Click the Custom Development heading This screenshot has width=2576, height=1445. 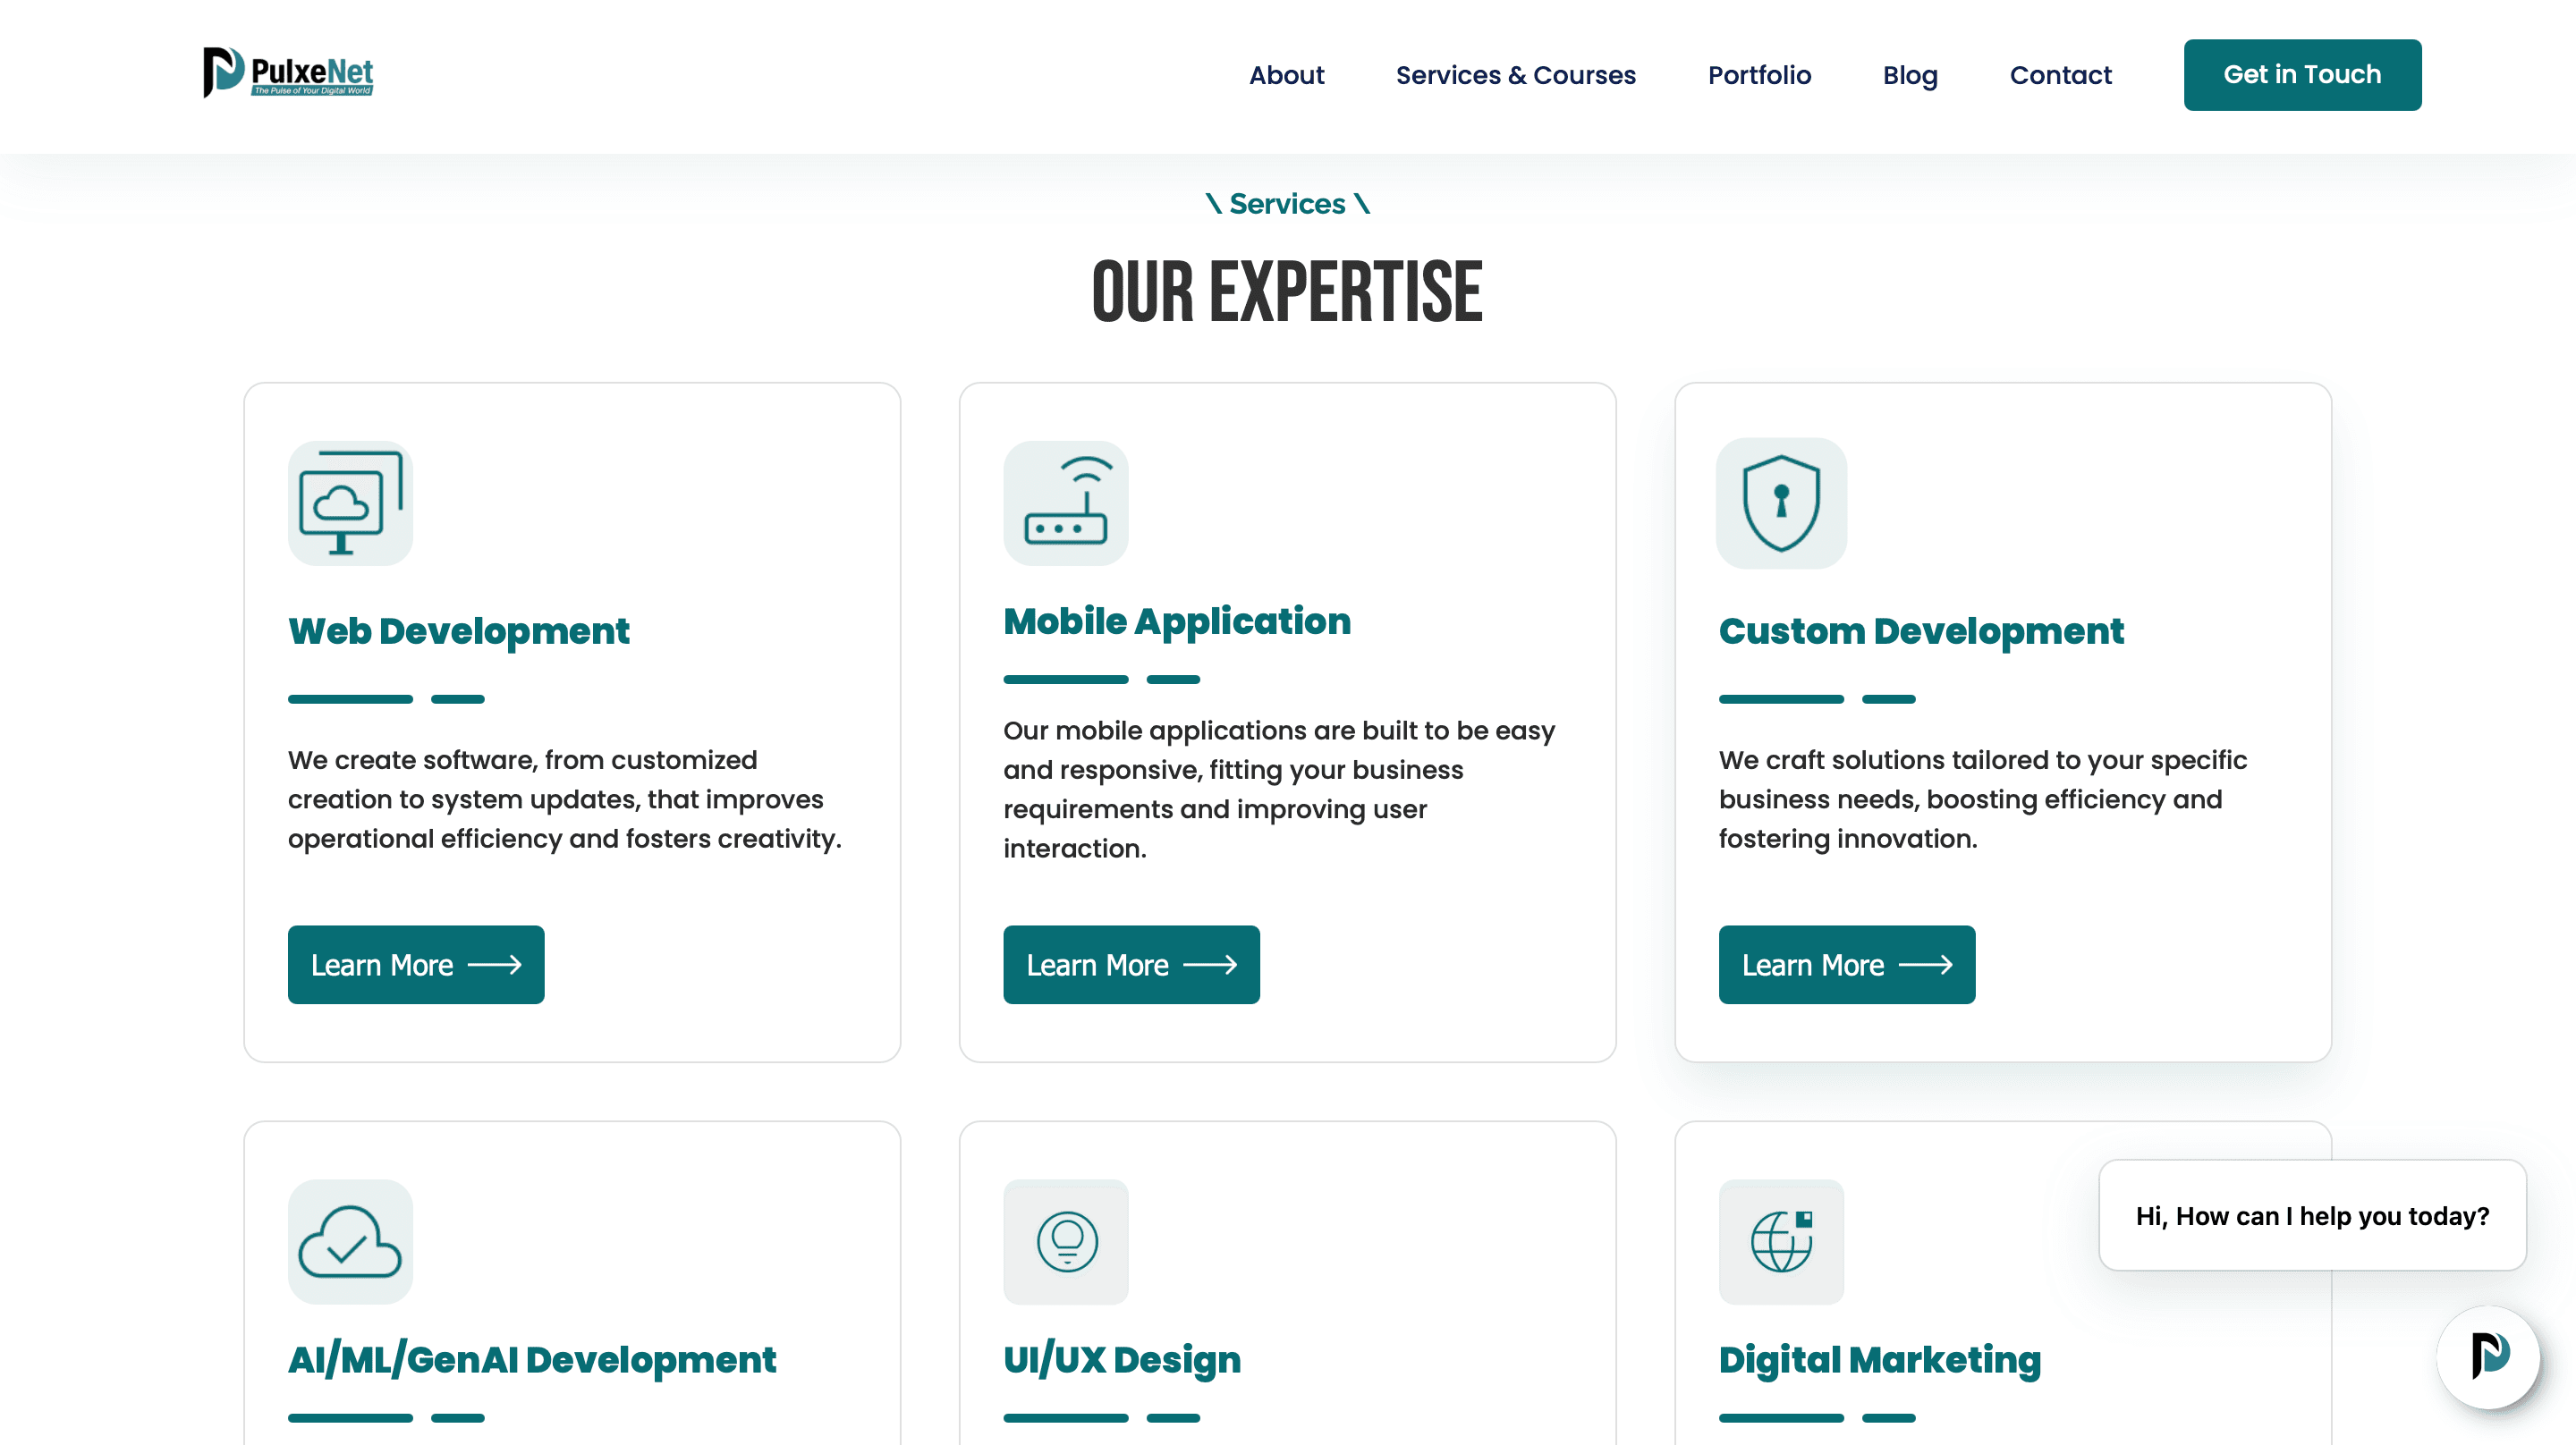coord(1920,631)
